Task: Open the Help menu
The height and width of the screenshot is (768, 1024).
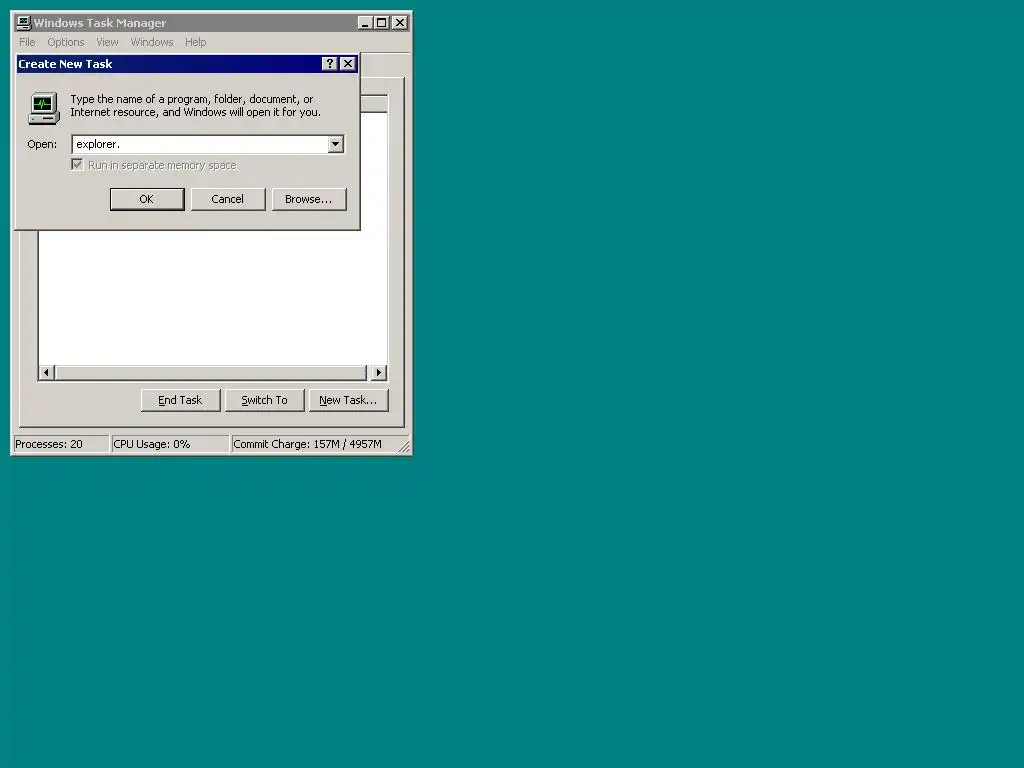Action: 195,42
